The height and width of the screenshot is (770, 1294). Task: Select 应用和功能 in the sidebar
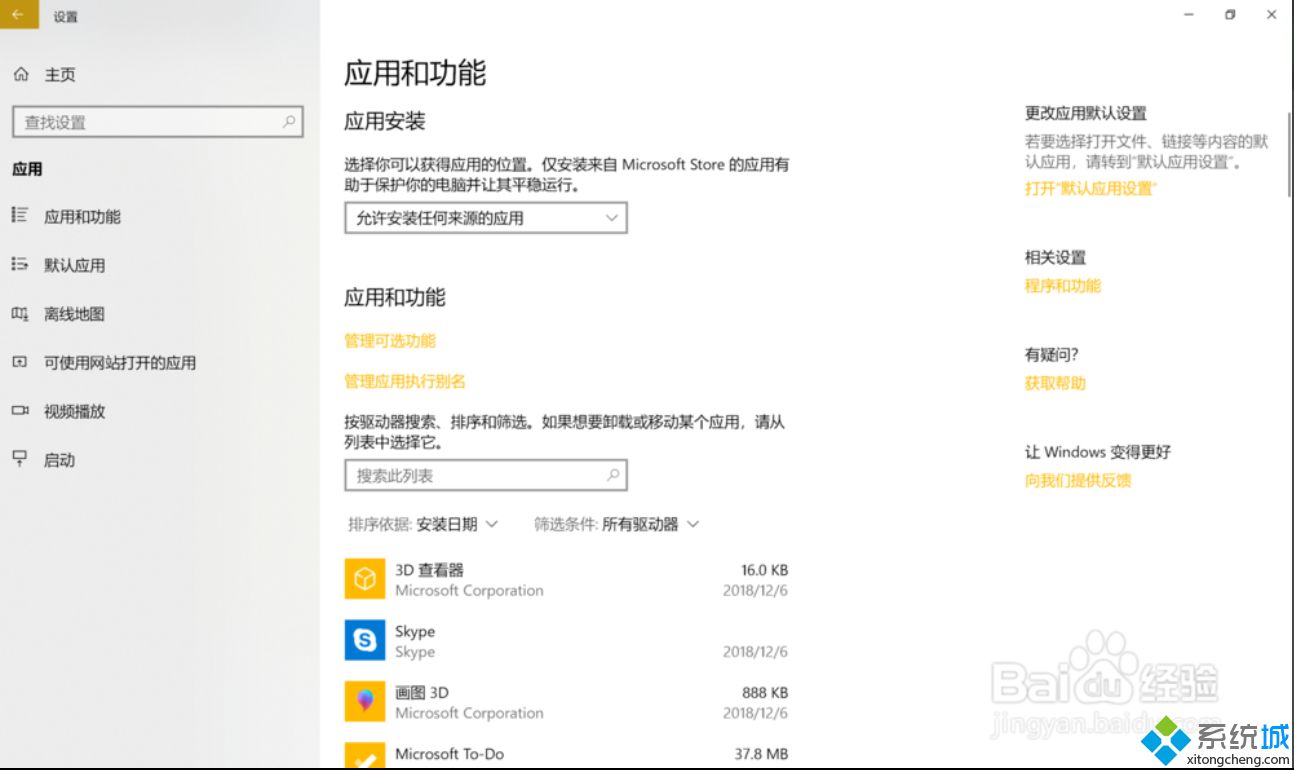pos(82,216)
